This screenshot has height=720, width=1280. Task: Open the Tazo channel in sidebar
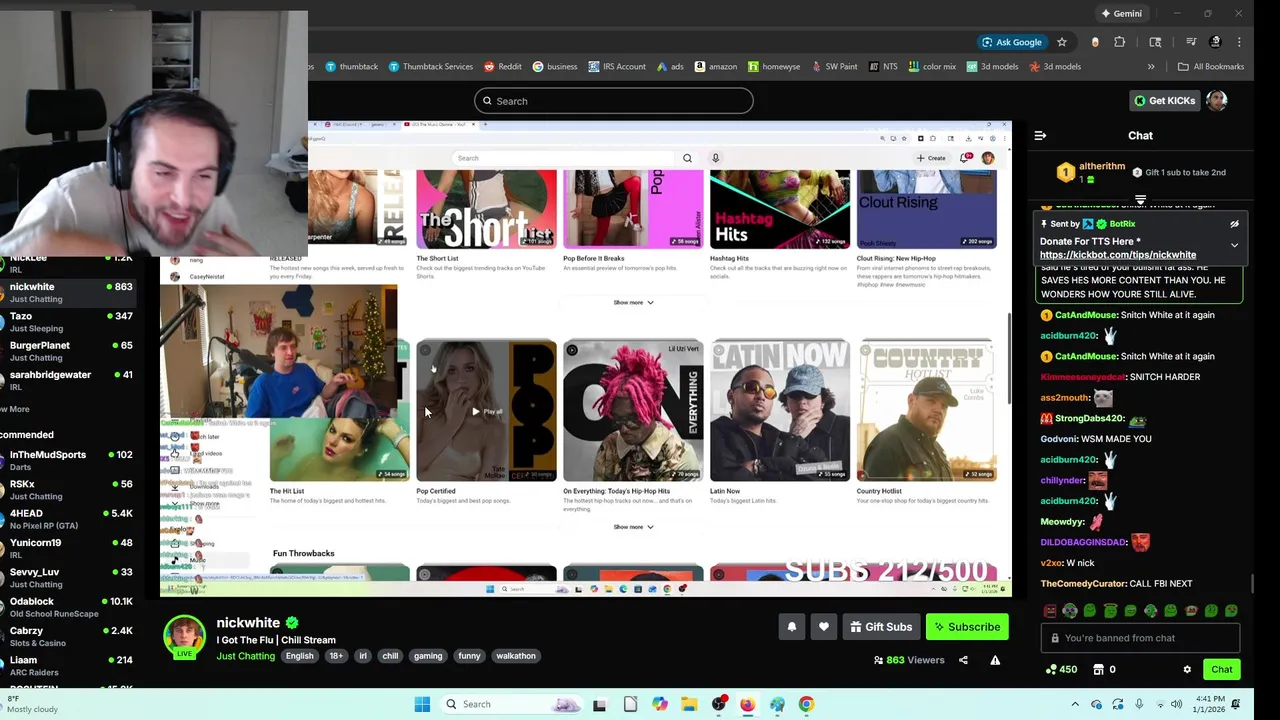click(66, 322)
